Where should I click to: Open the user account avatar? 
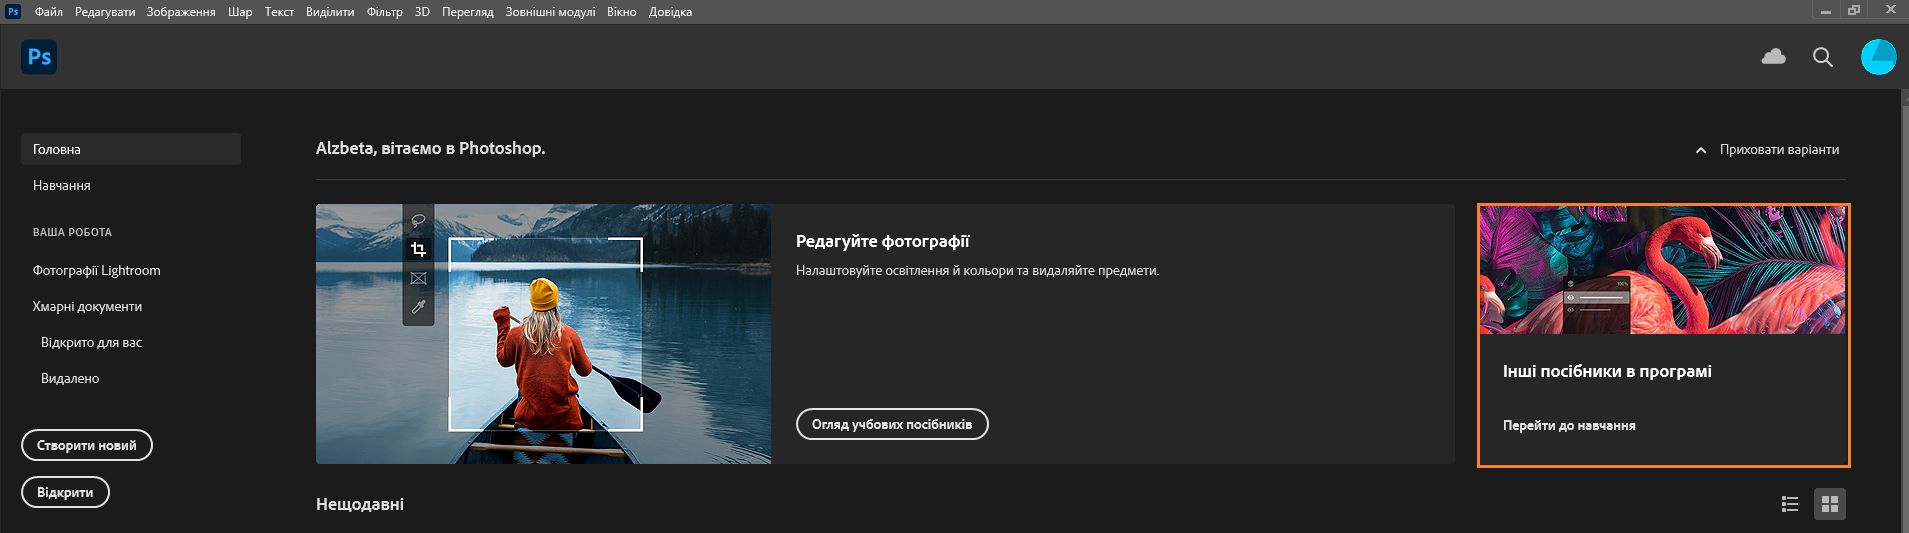click(1878, 57)
